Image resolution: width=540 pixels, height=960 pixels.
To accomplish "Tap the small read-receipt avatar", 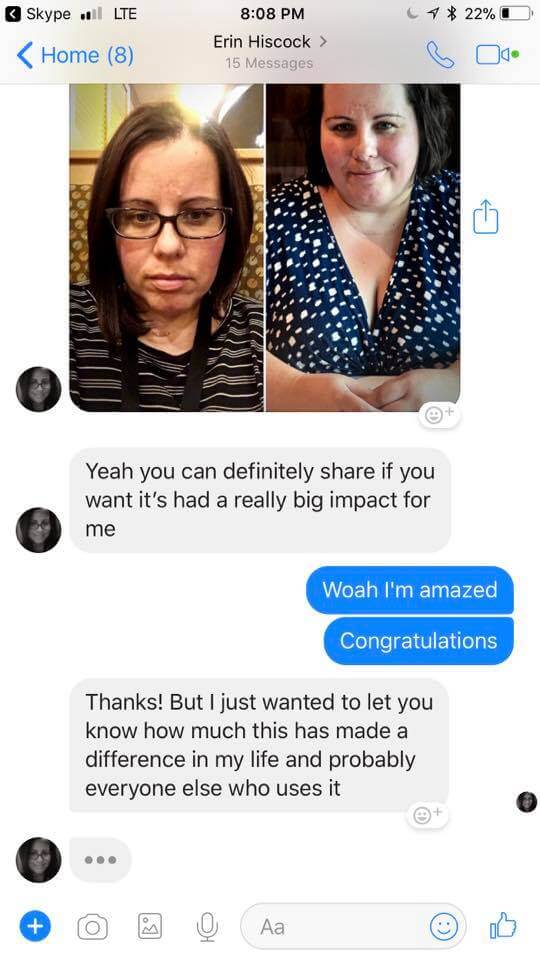I will 527,801.
